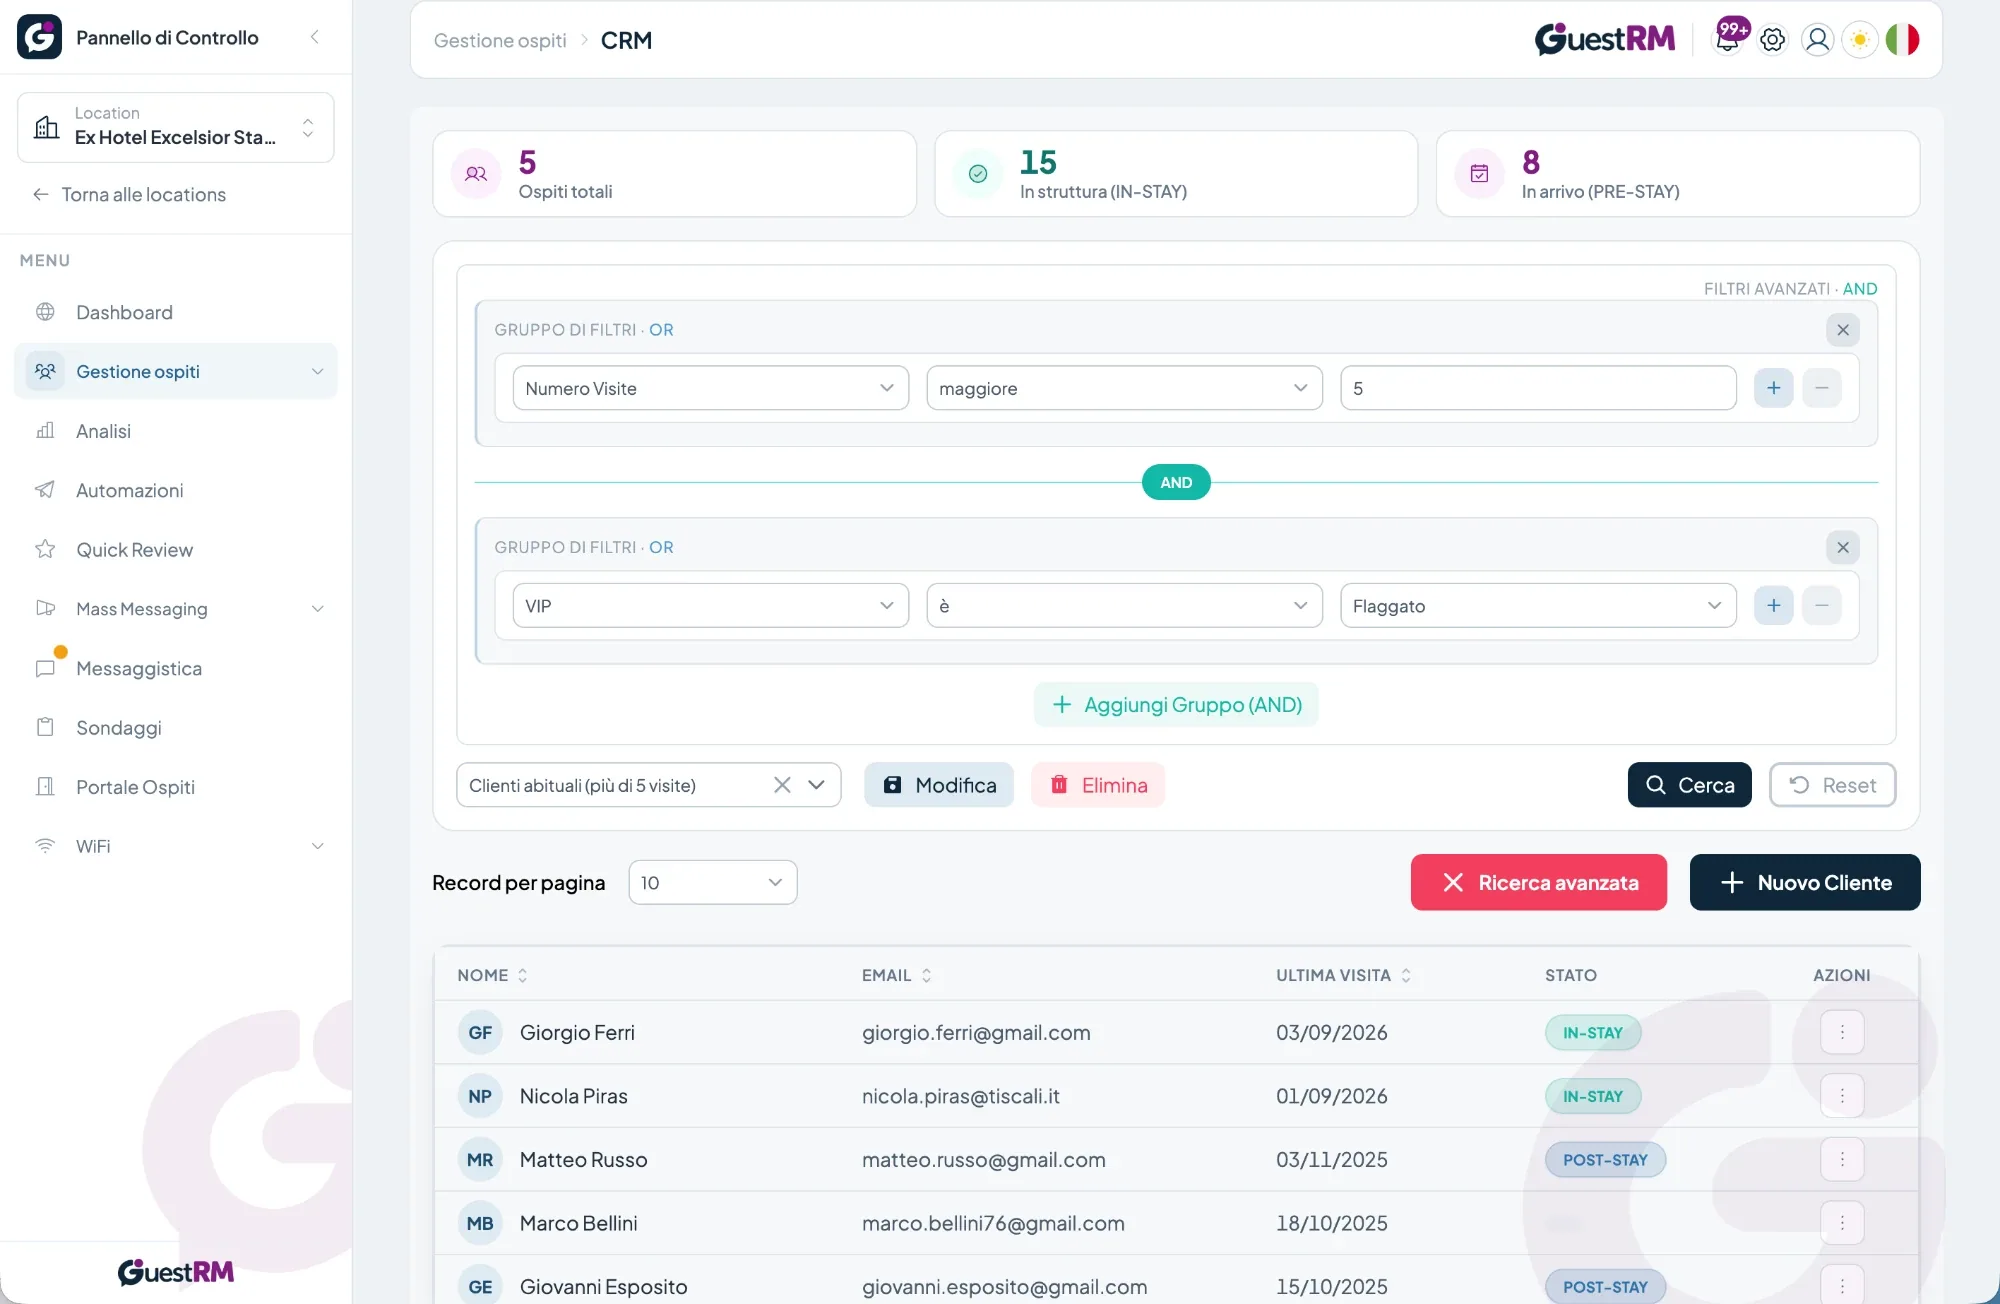Open the Location selector Ex Hotel Excelsior
The height and width of the screenshot is (1304, 2000).
[x=176, y=127]
